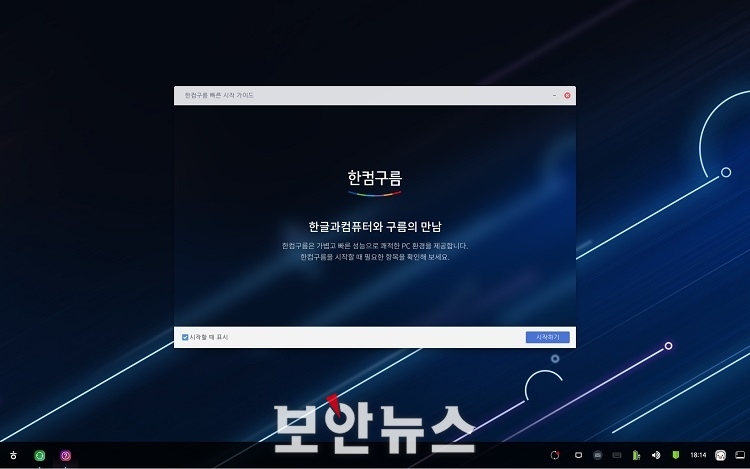Minimize the quick start guide window
This screenshot has height=469, width=750.
pyautogui.click(x=554, y=96)
